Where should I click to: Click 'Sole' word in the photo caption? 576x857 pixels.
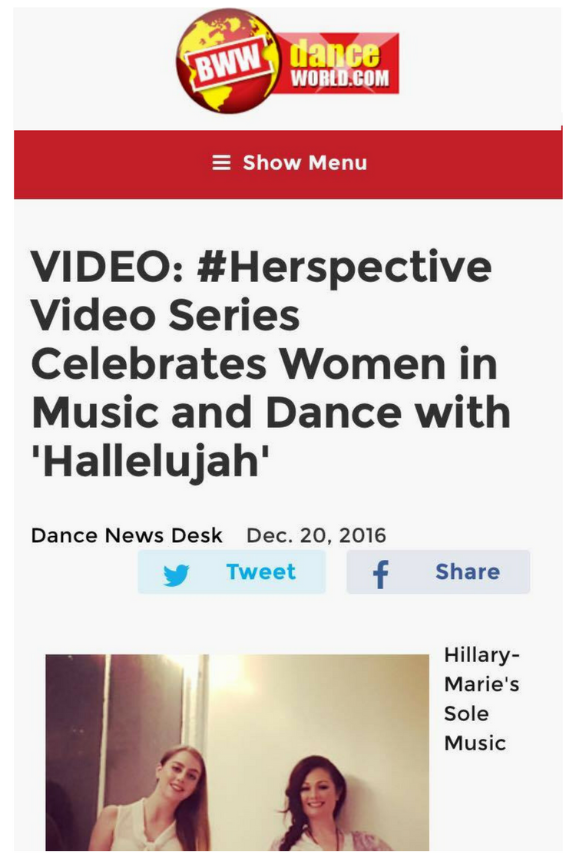click(x=466, y=713)
